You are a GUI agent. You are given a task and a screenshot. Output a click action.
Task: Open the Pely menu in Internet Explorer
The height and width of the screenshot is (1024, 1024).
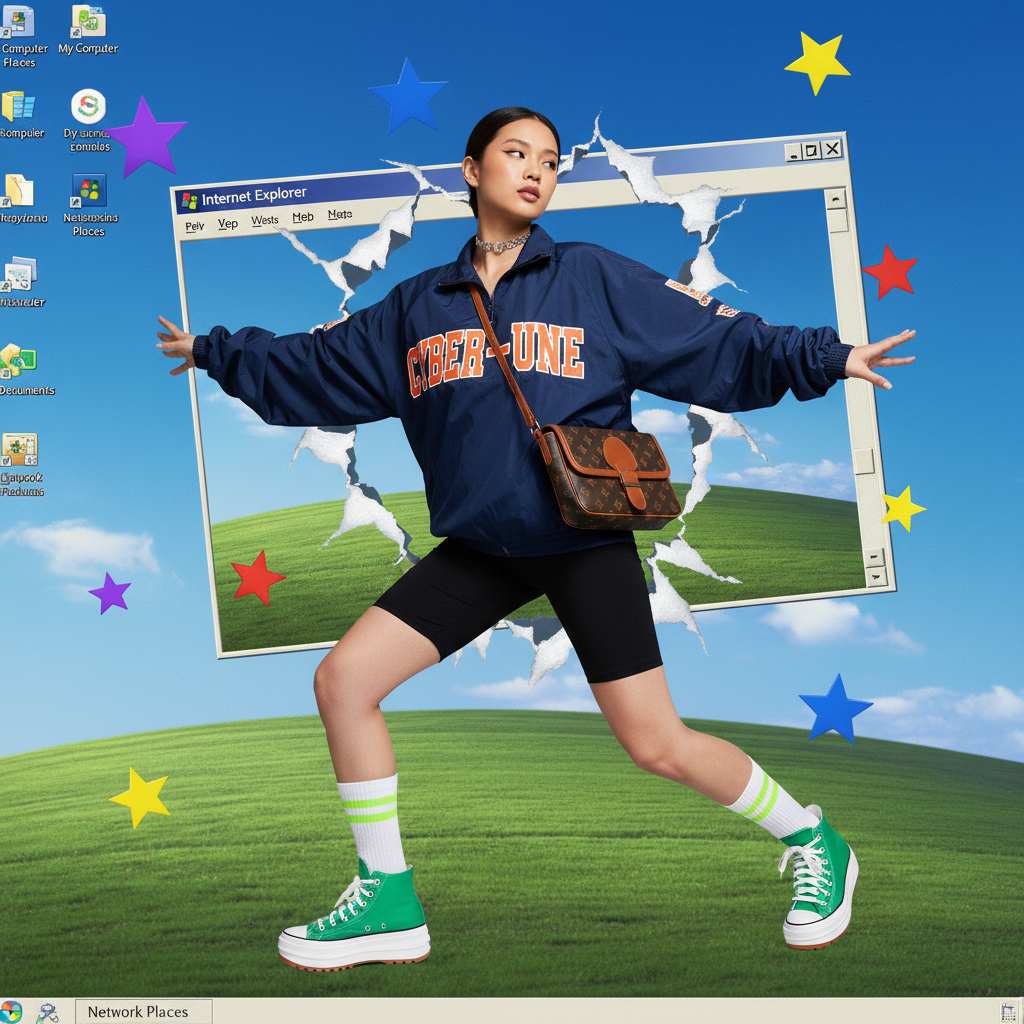(x=195, y=226)
